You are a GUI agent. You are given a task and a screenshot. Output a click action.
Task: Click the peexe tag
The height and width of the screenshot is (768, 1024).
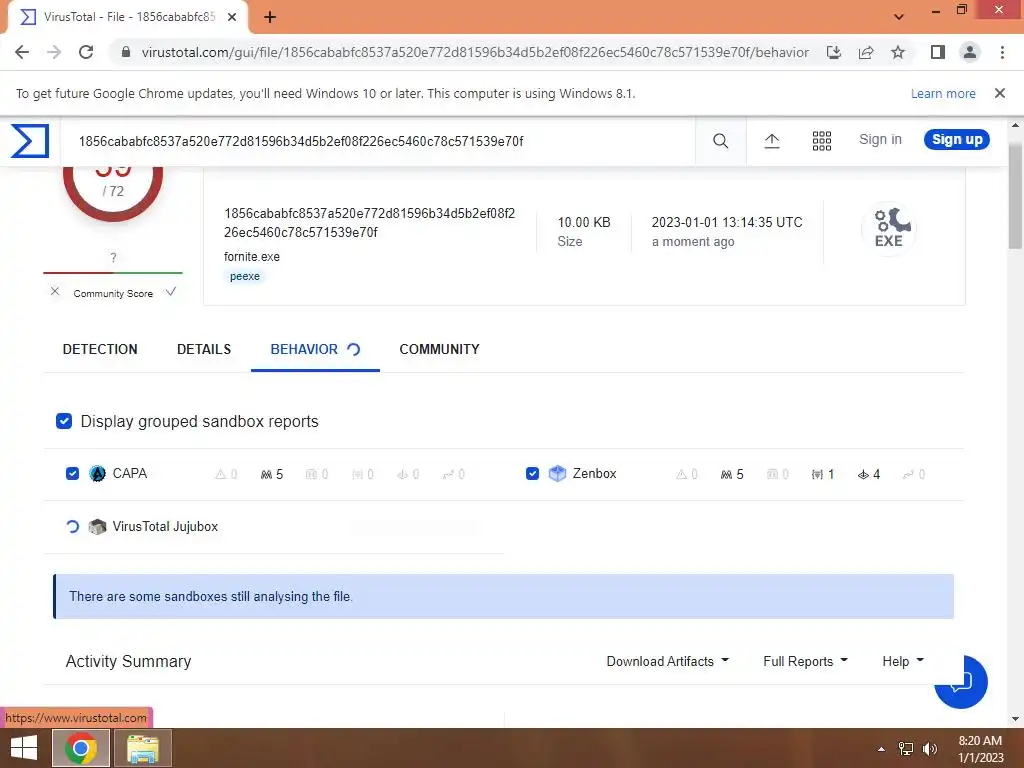tap(245, 276)
